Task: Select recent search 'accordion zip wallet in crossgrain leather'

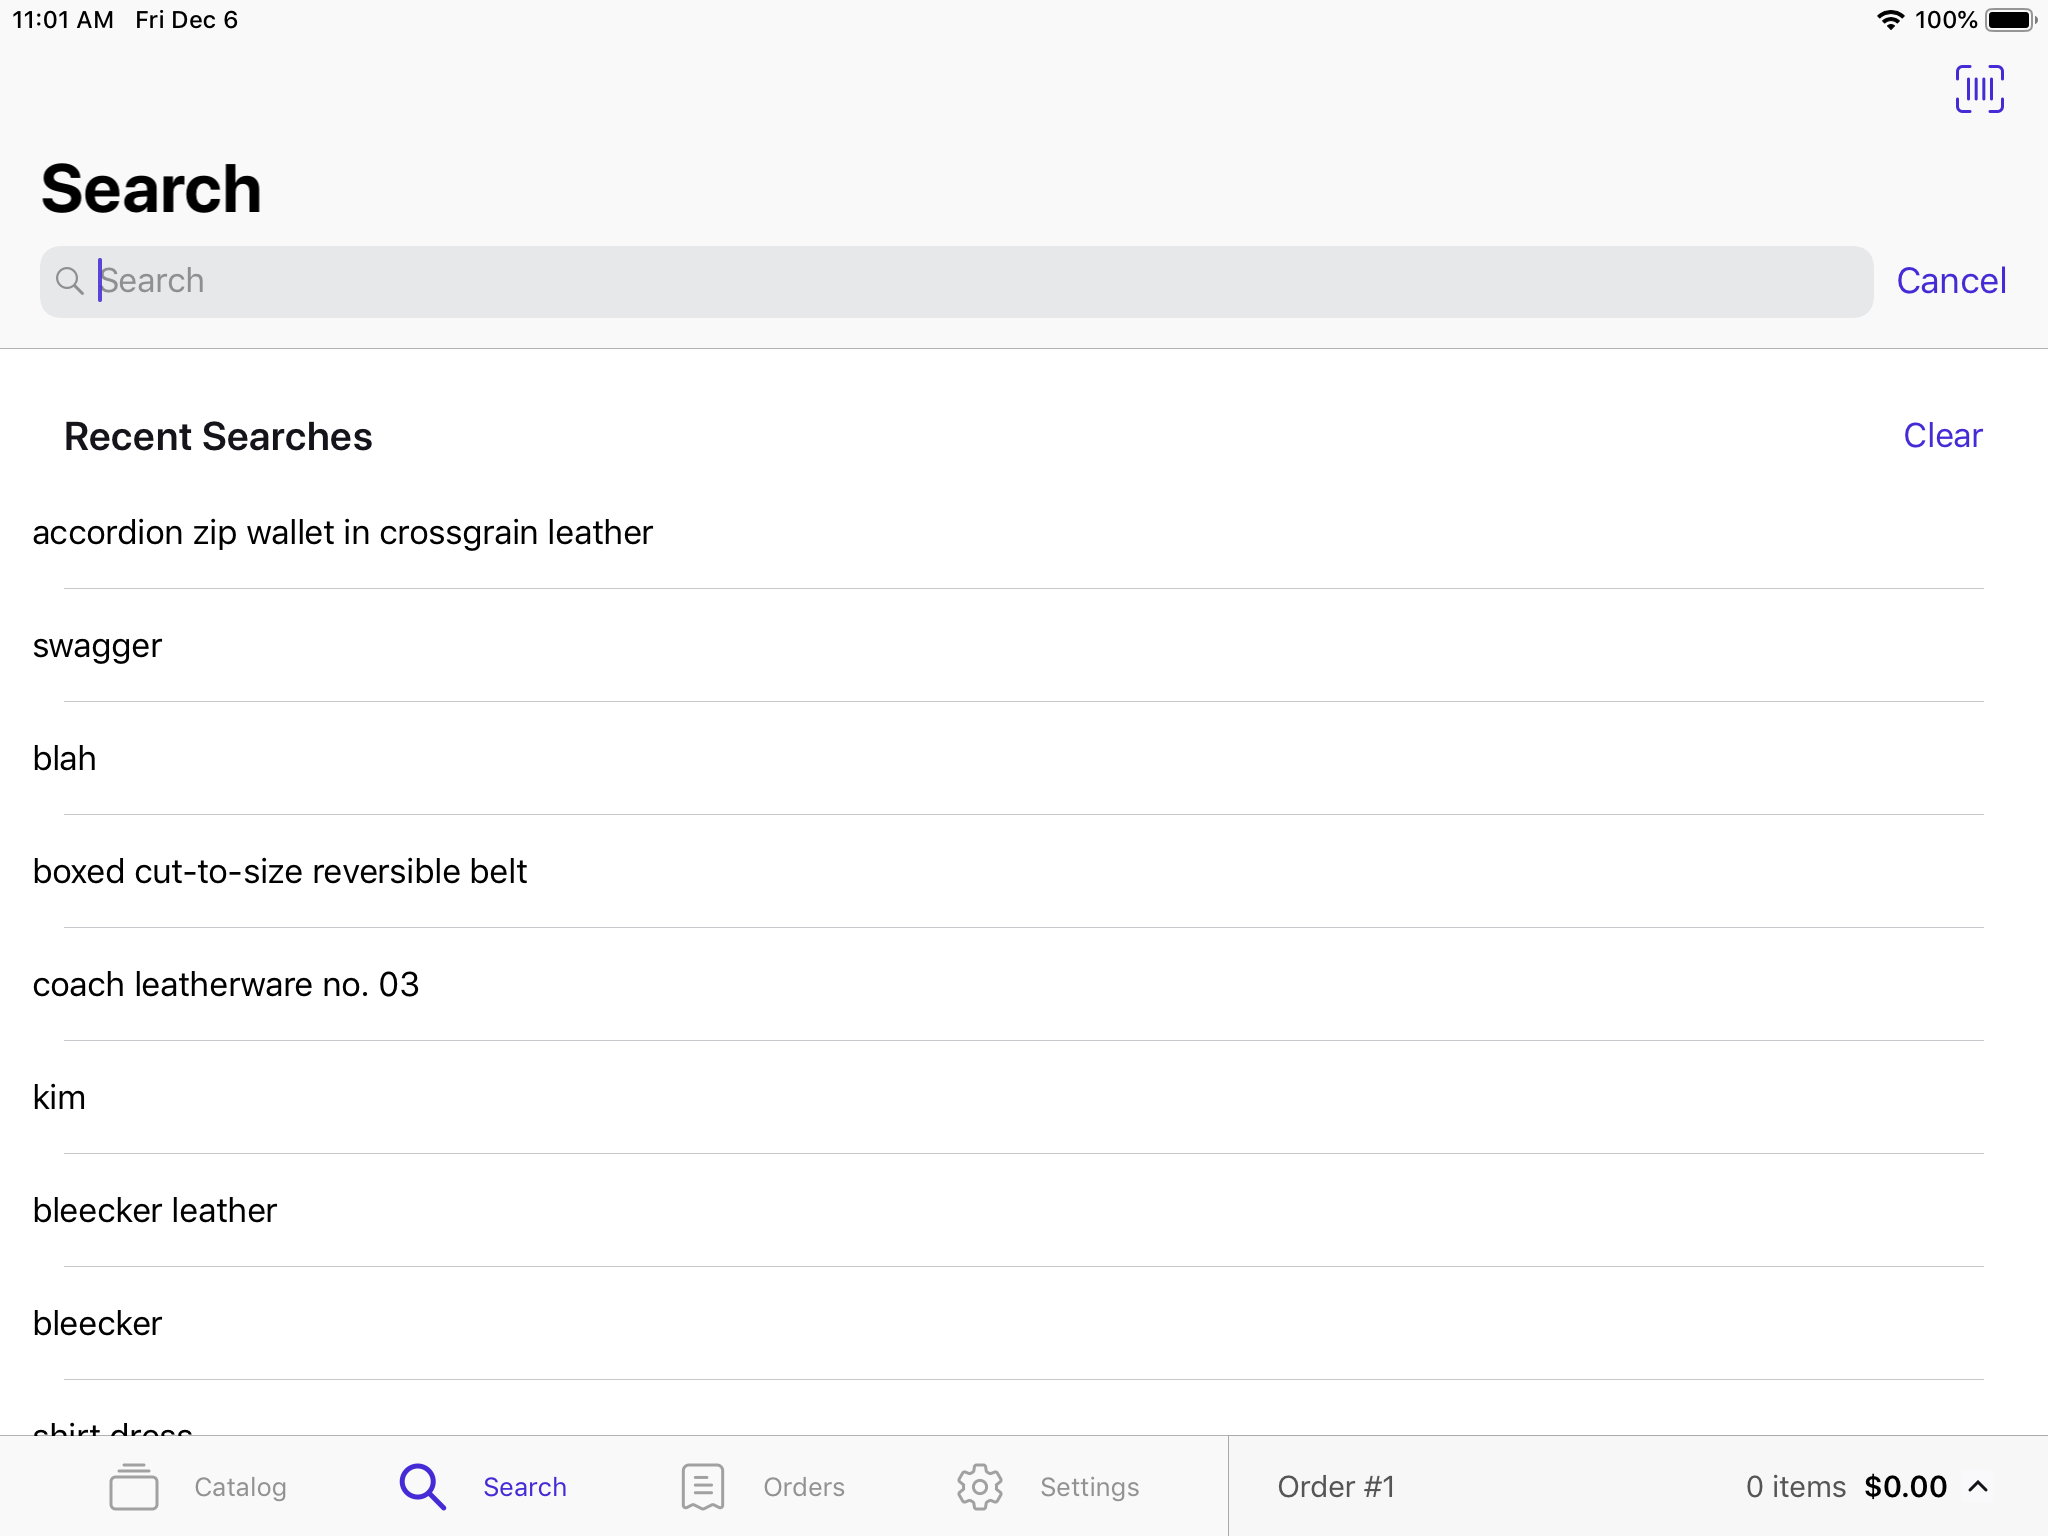Action: pos(1024,532)
